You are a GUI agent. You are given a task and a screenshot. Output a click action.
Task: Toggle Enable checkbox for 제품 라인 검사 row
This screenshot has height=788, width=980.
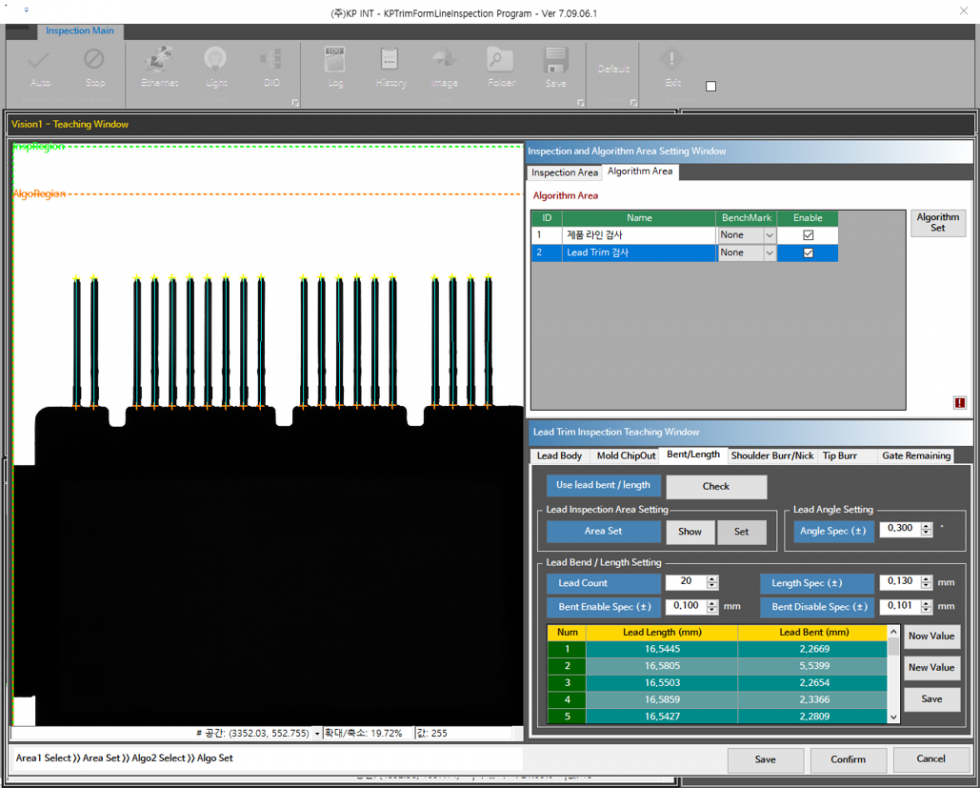tap(808, 235)
